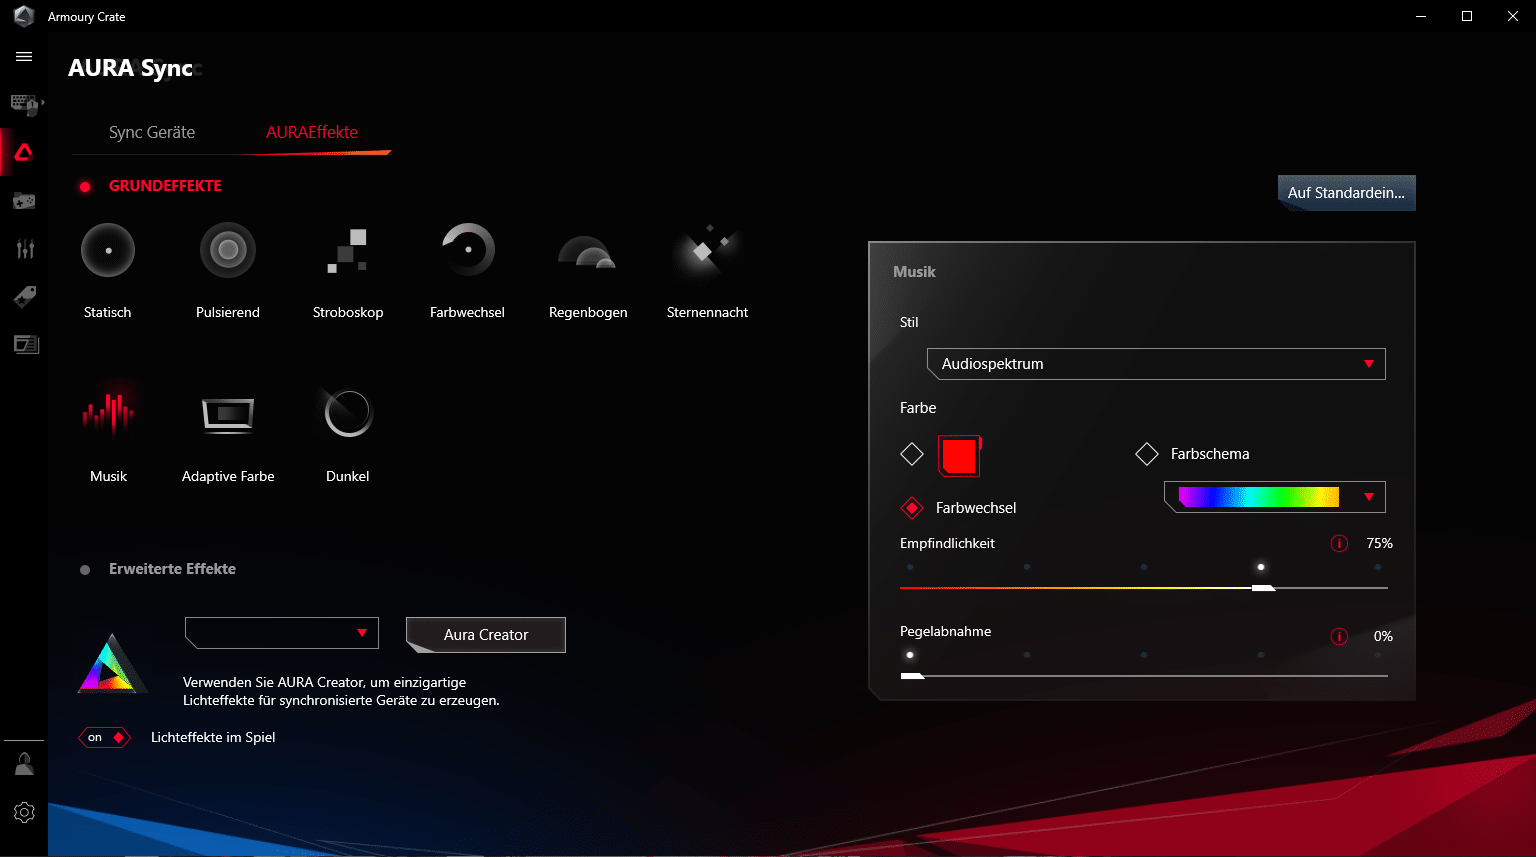This screenshot has width=1536, height=857.
Task: Pick the Regenbogen rainbow effect icon
Action: (587, 252)
